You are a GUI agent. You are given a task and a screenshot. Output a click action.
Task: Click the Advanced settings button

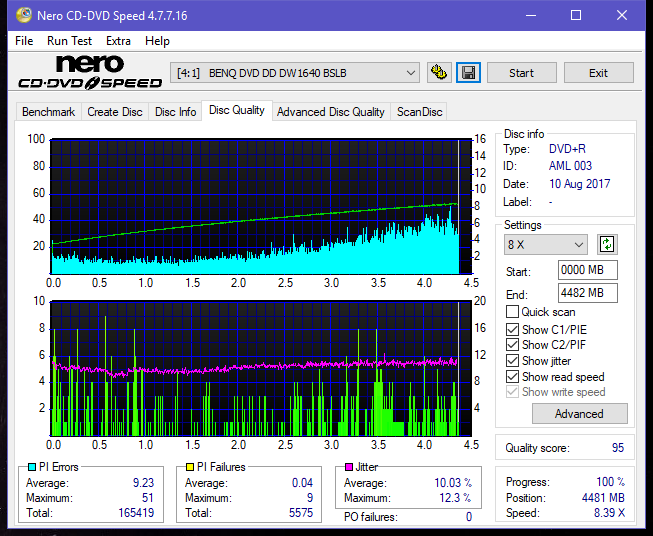[x=579, y=414]
